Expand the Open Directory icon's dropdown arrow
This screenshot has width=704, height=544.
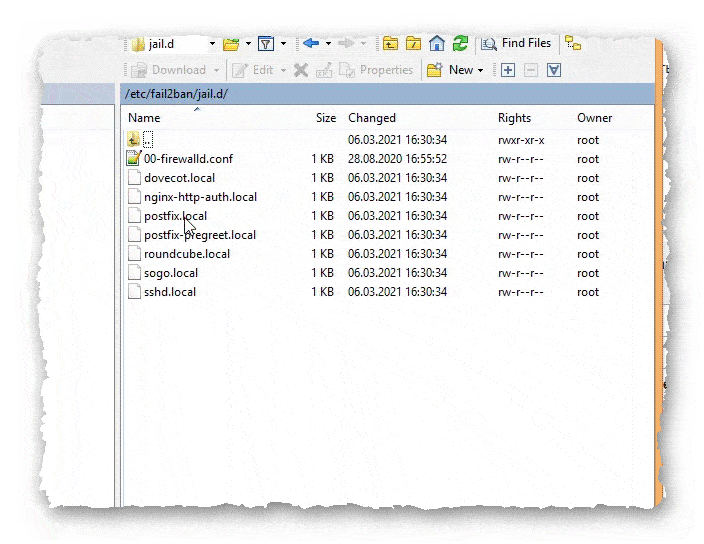tap(248, 44)
